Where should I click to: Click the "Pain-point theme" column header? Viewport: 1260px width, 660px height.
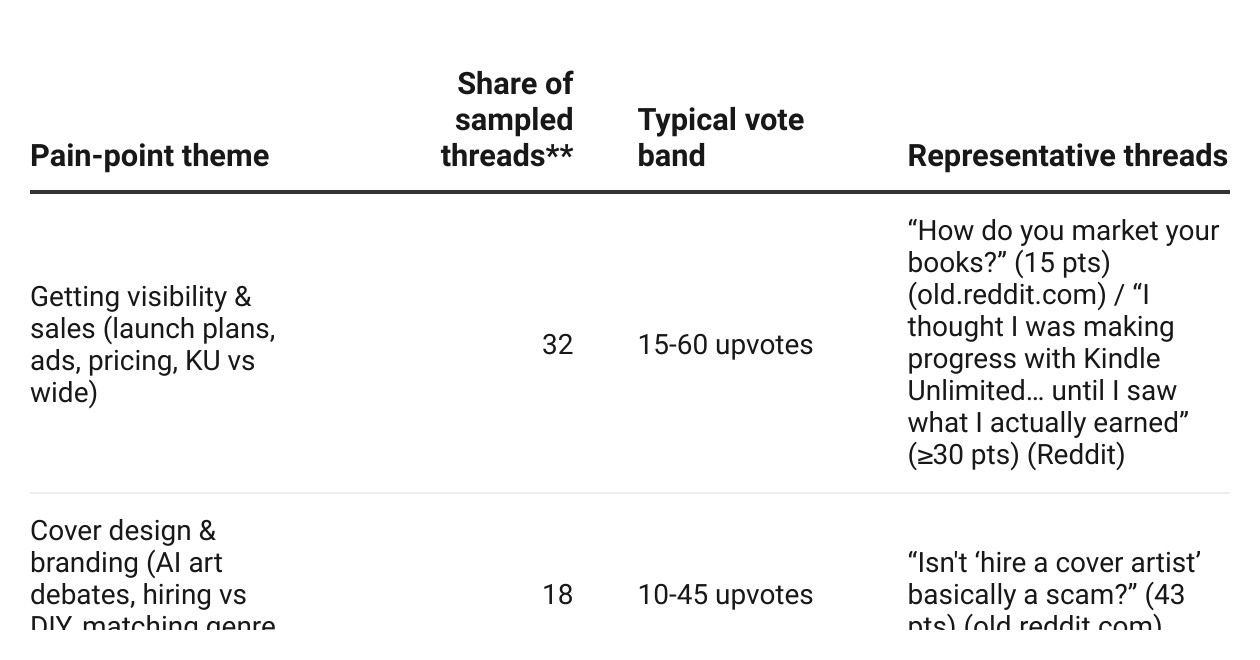pos(150,156)
